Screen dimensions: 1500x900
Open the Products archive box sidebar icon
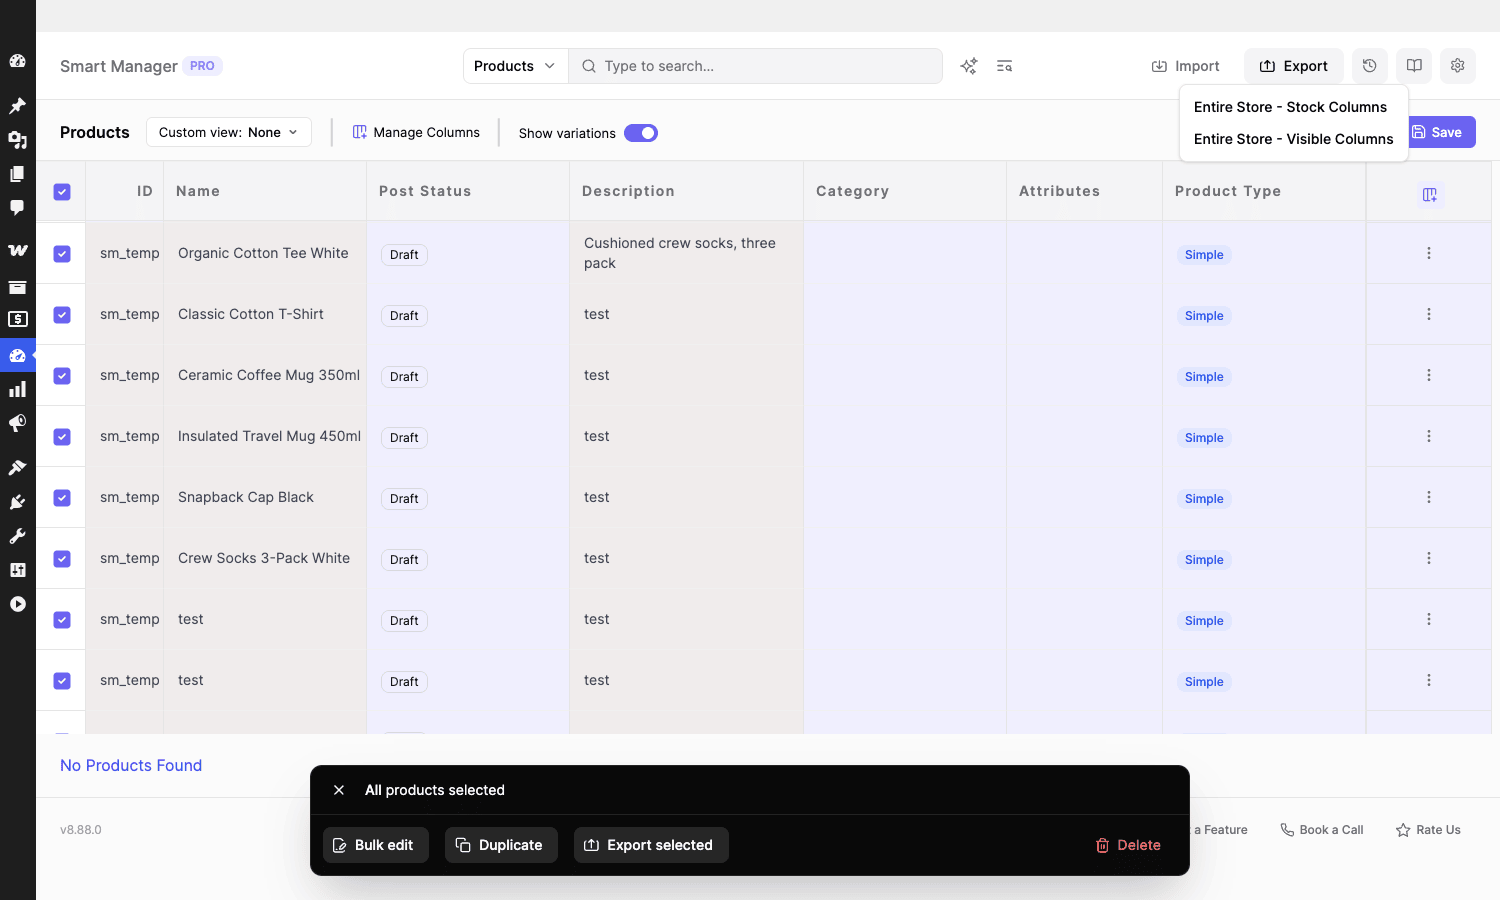pyautogui.click(x=17, y=287)
